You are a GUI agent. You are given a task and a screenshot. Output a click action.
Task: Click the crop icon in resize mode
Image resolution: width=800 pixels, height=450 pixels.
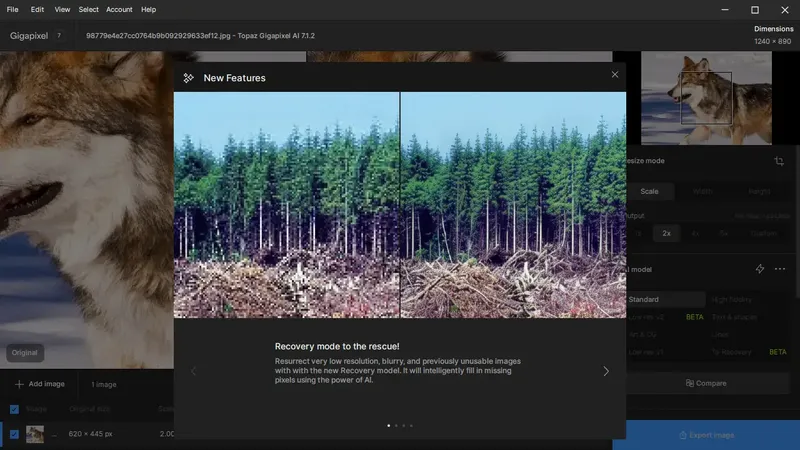[779, 161]
